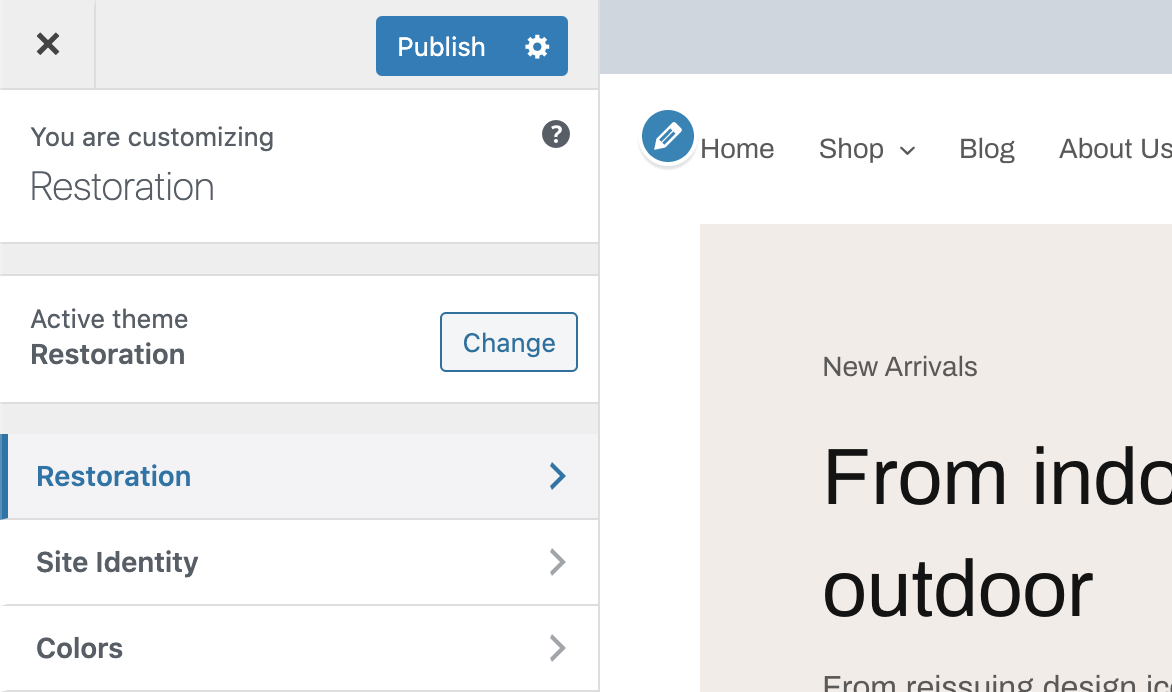Click the Publish button
The height and width of the screenshot is (692, 1172).
coord(441,46)
